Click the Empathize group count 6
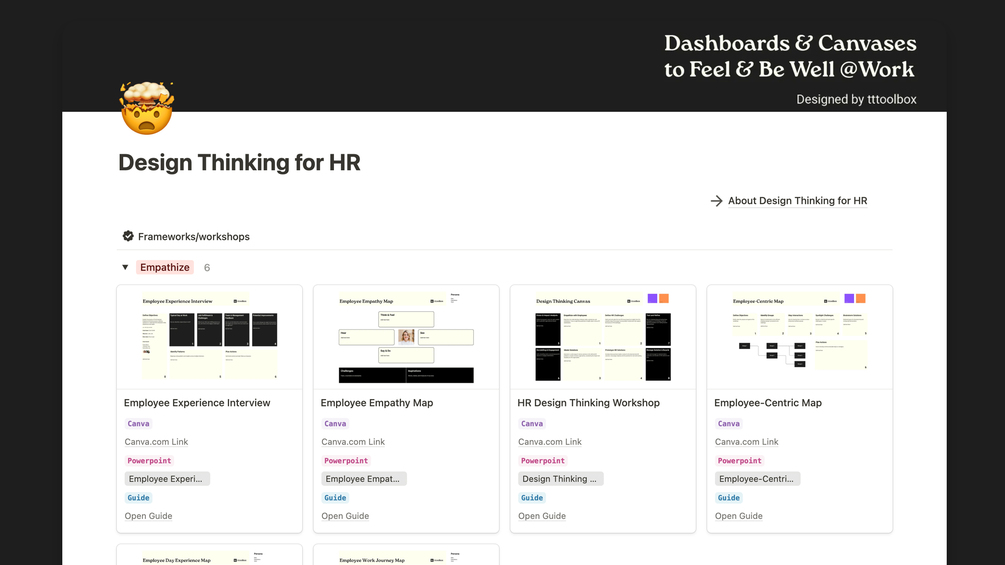Image resolution: width=1005 pixels, height=565 pixels. tap(207, 268)
